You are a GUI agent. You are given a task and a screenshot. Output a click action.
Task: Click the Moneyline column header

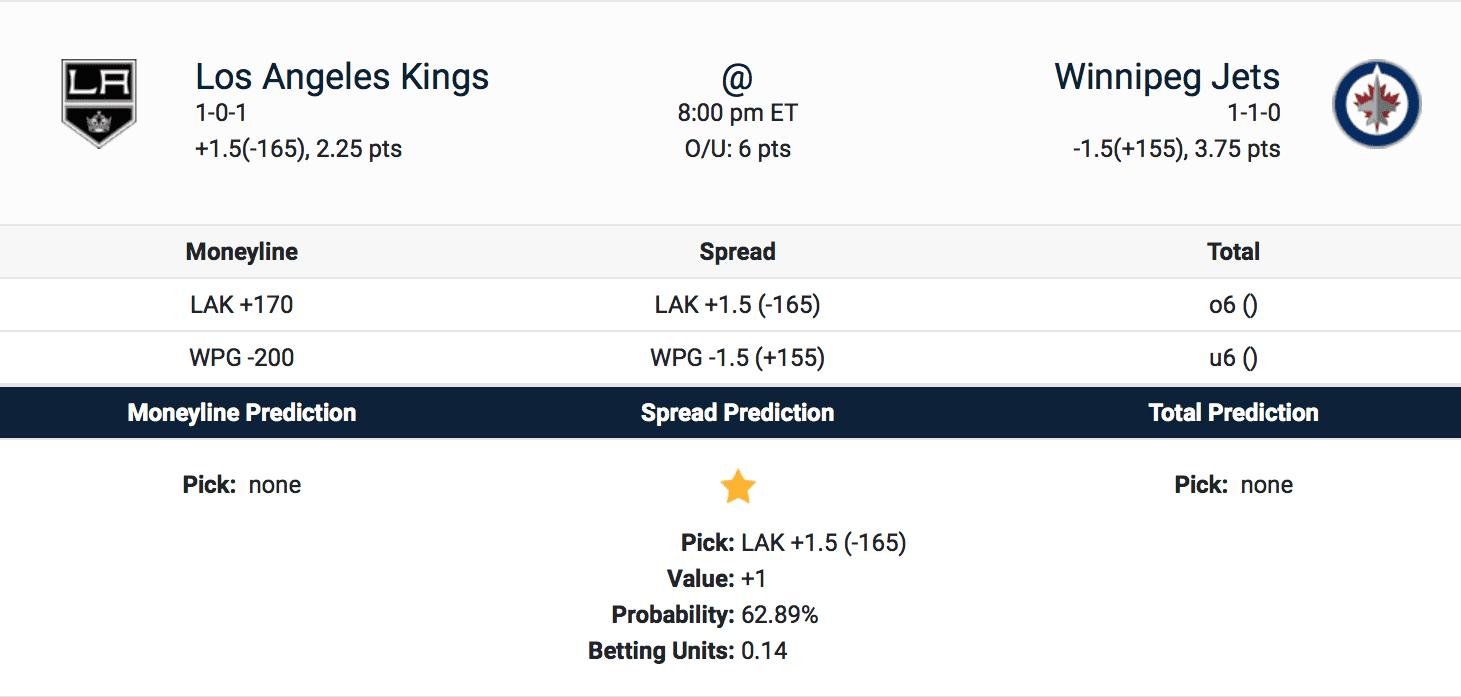242,252
